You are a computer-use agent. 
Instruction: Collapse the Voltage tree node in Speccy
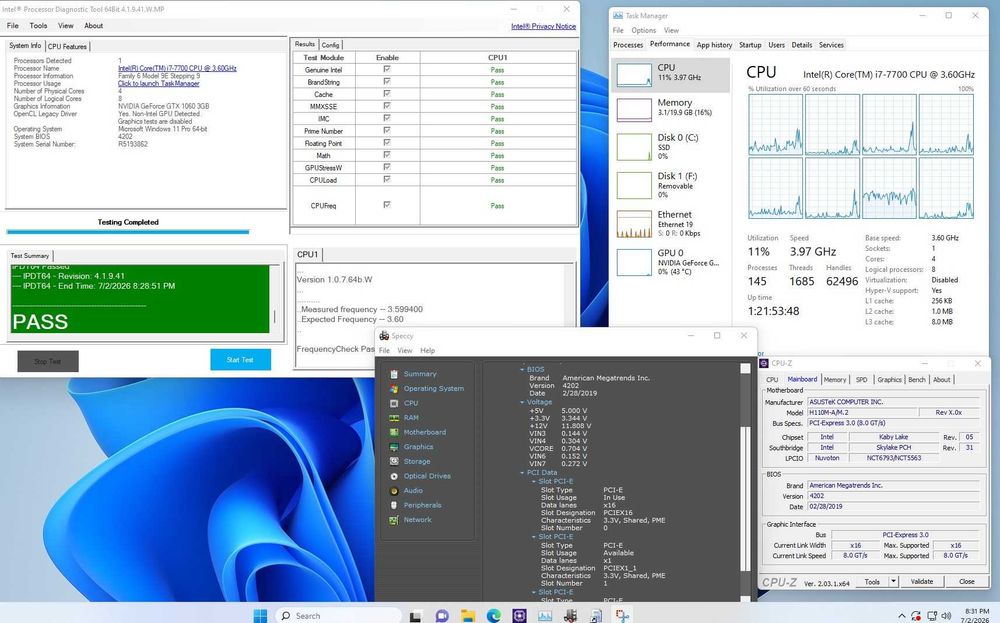coord(522,402)
